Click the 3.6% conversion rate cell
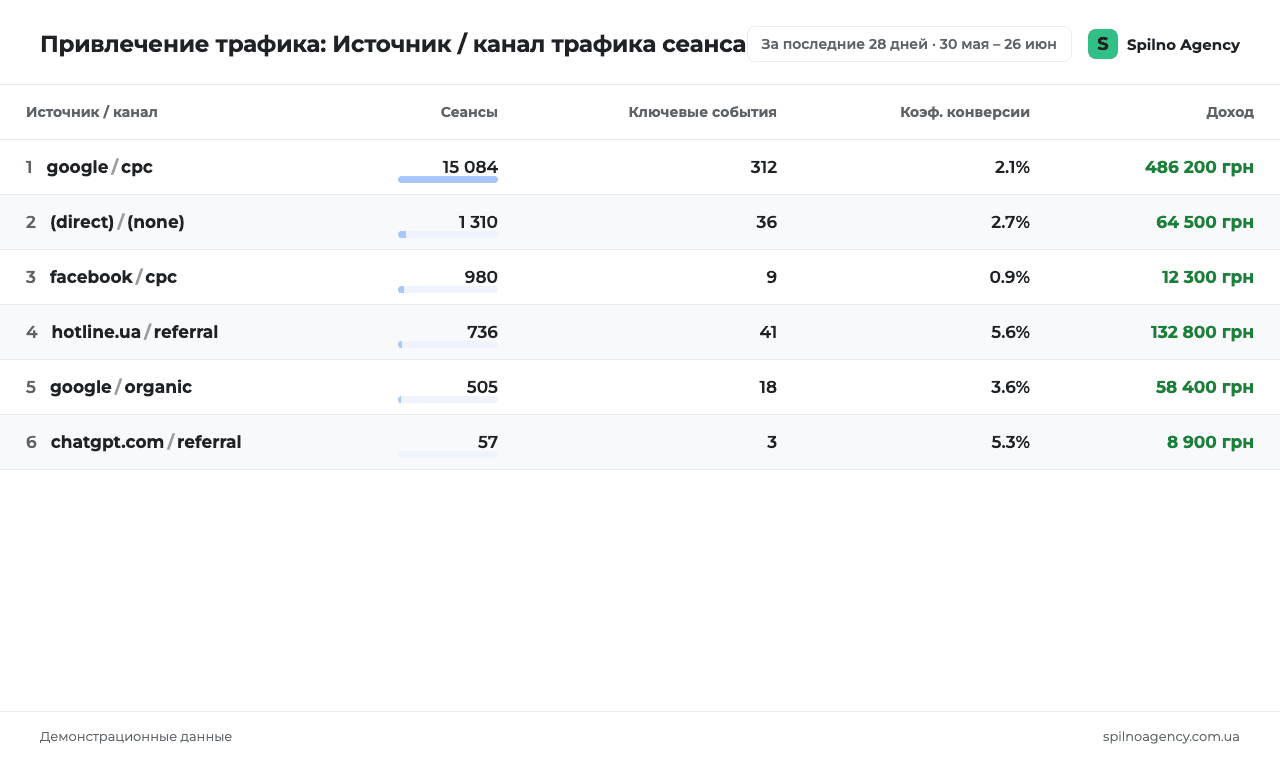This screenshot has height=760, width=1280. (1010, 387)
